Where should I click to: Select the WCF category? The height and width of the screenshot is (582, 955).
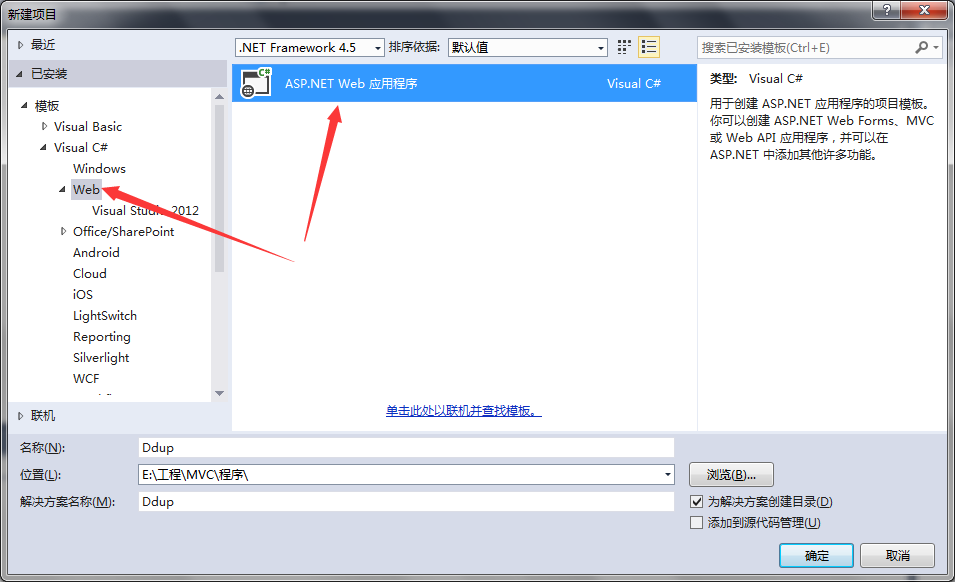tap(86, 379)
